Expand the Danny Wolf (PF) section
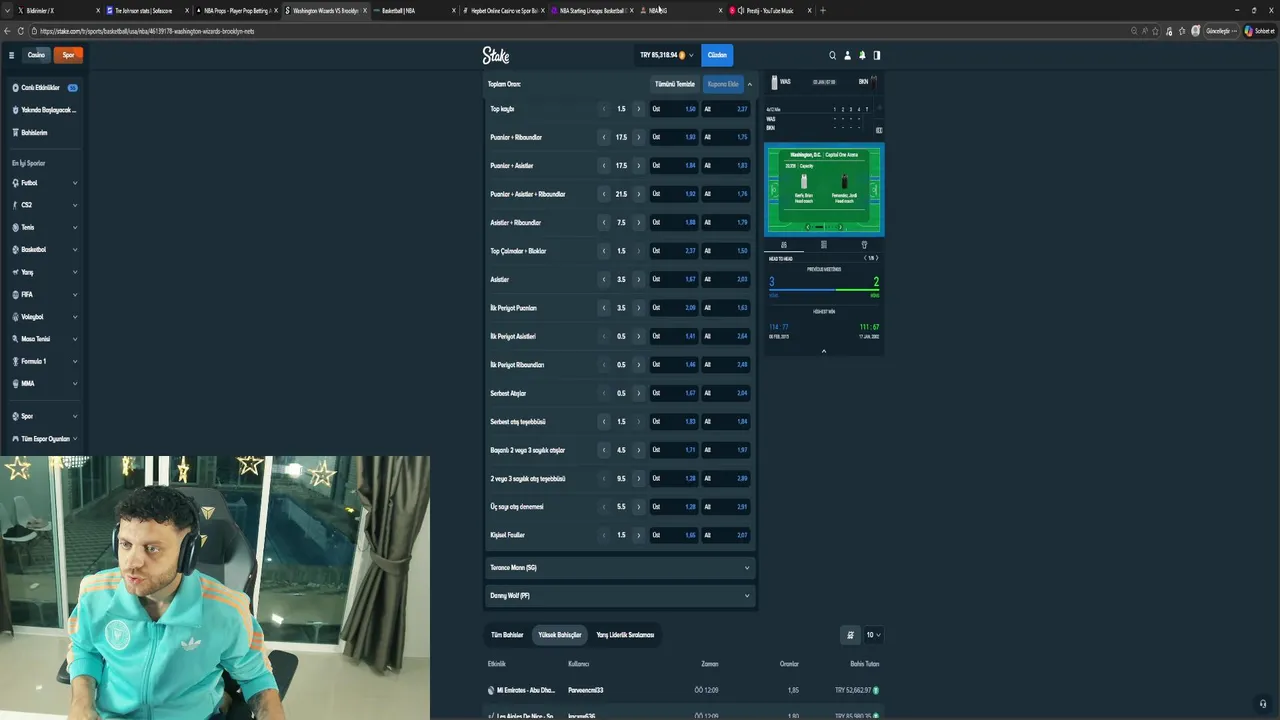 point(619,596)
